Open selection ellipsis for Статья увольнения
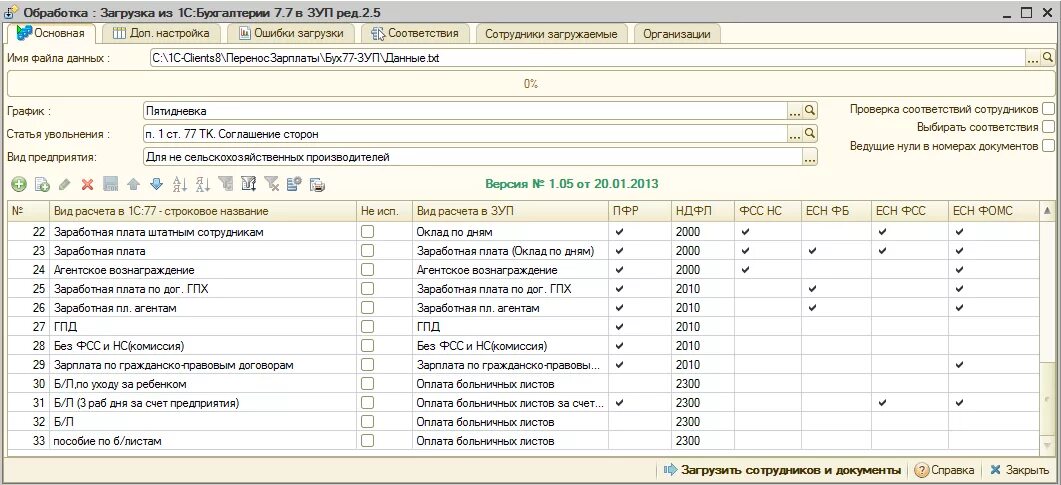 796,134
